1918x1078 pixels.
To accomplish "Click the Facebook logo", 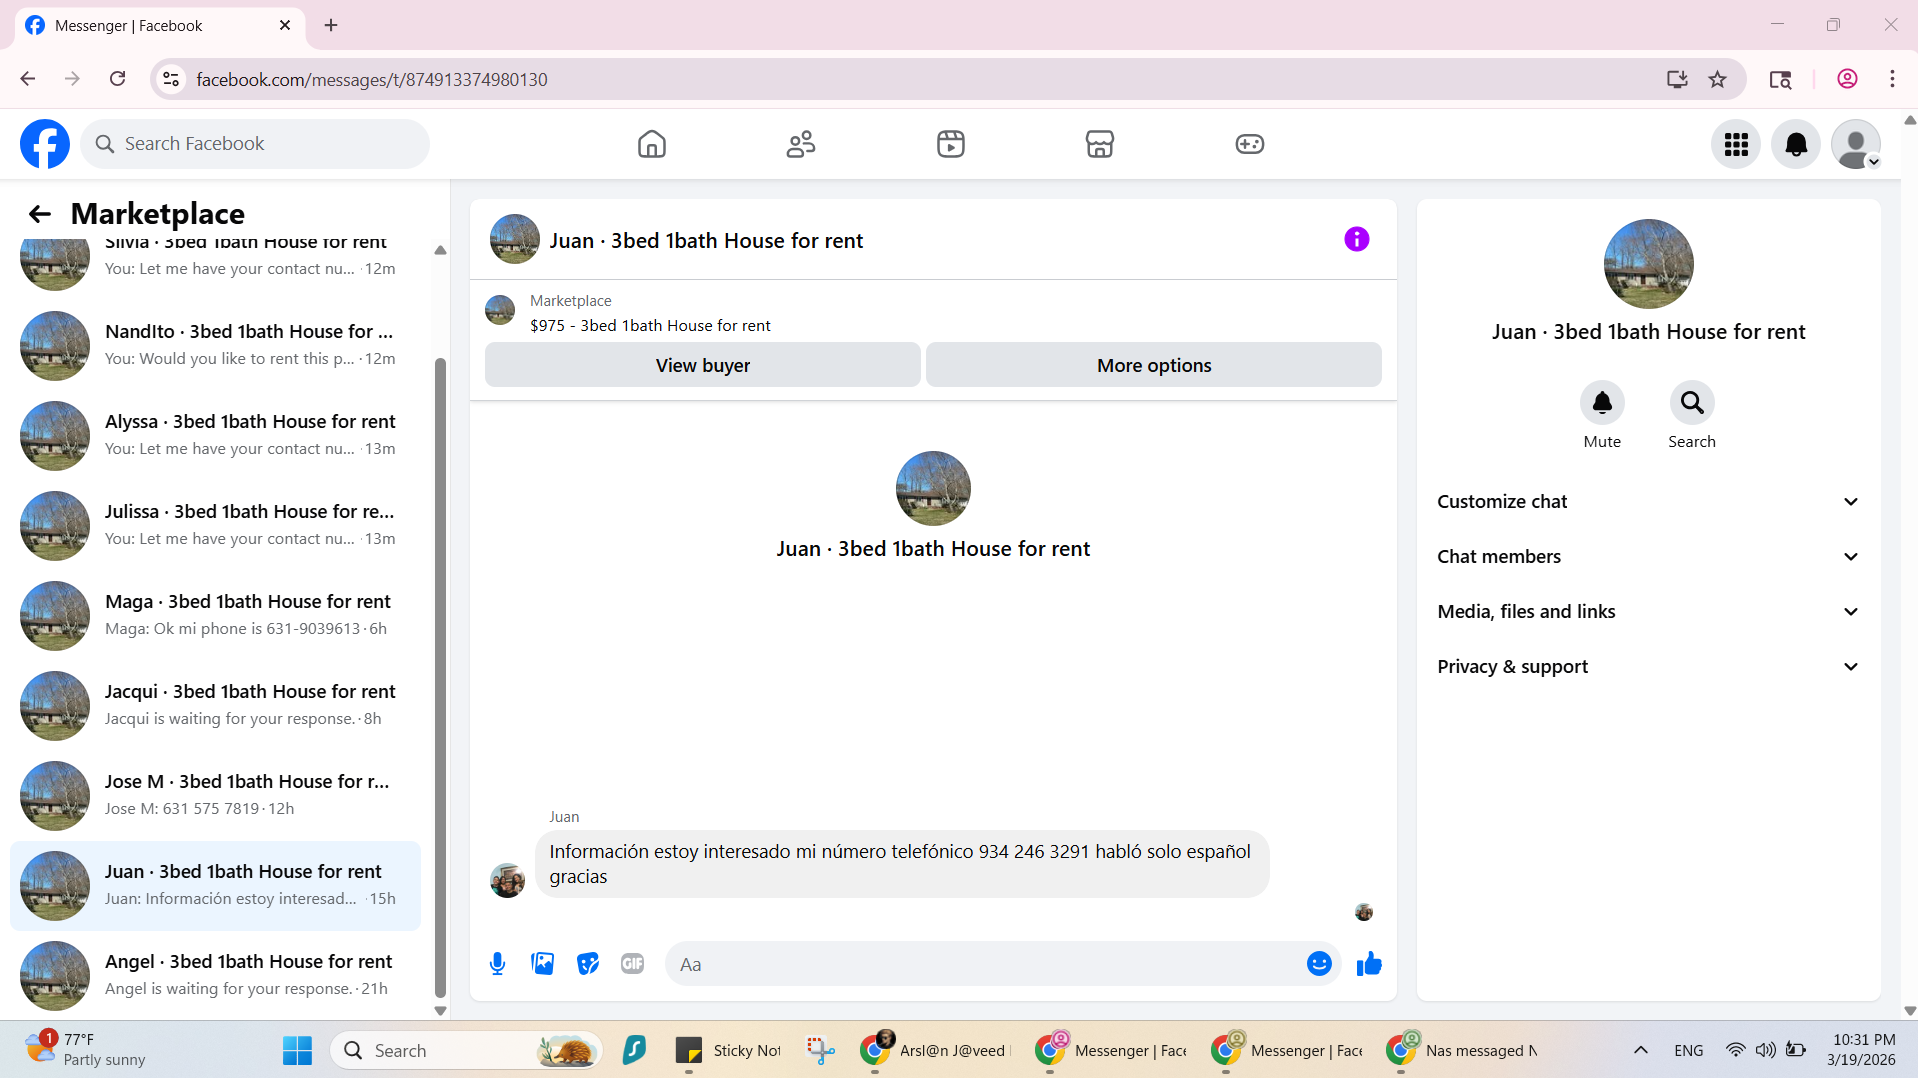I will click(45, 144).
